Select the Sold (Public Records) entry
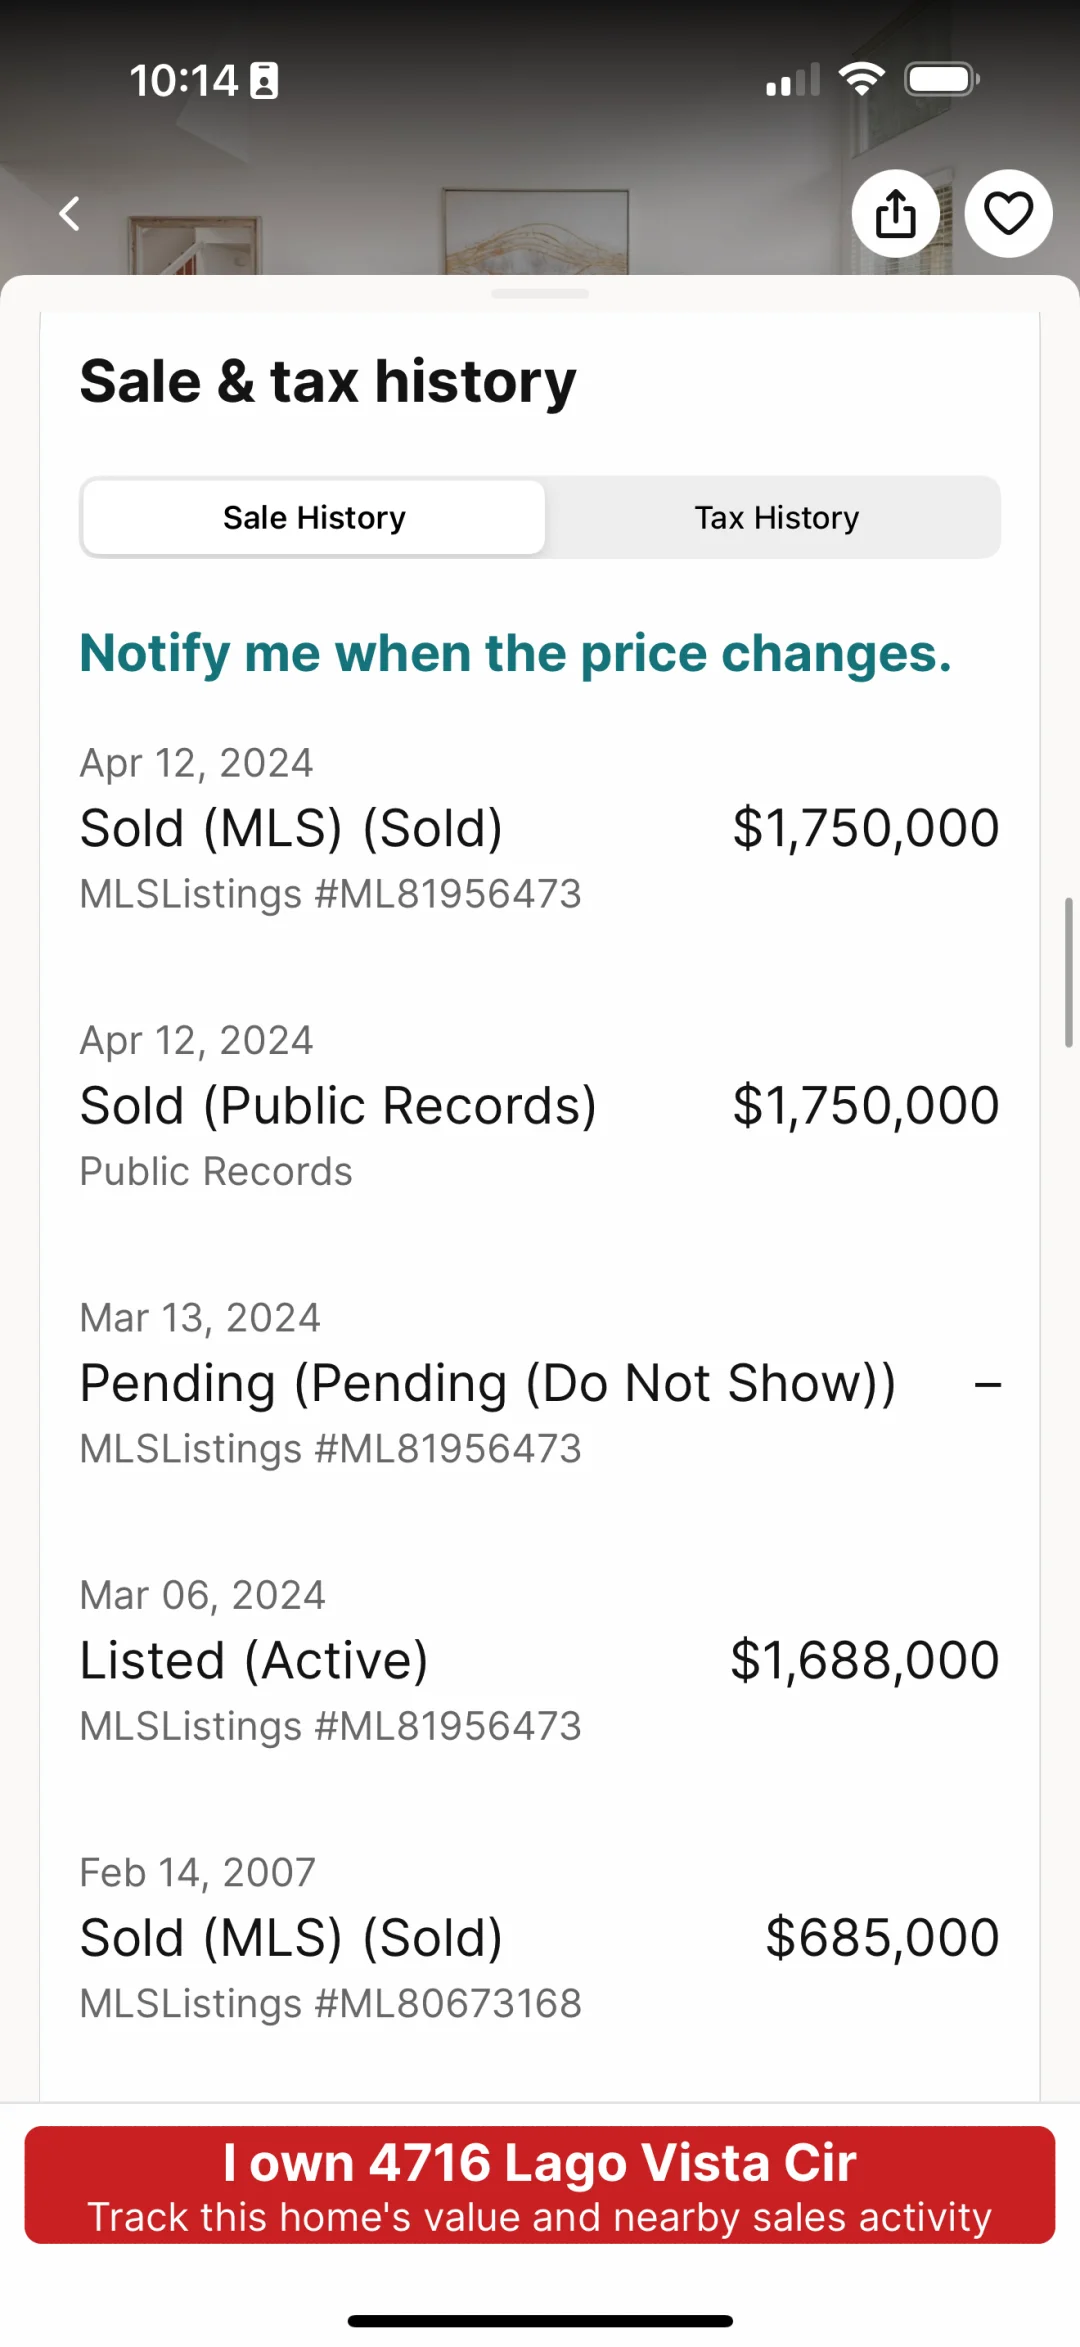Screen dimensions: 1080x2347 540,1105
